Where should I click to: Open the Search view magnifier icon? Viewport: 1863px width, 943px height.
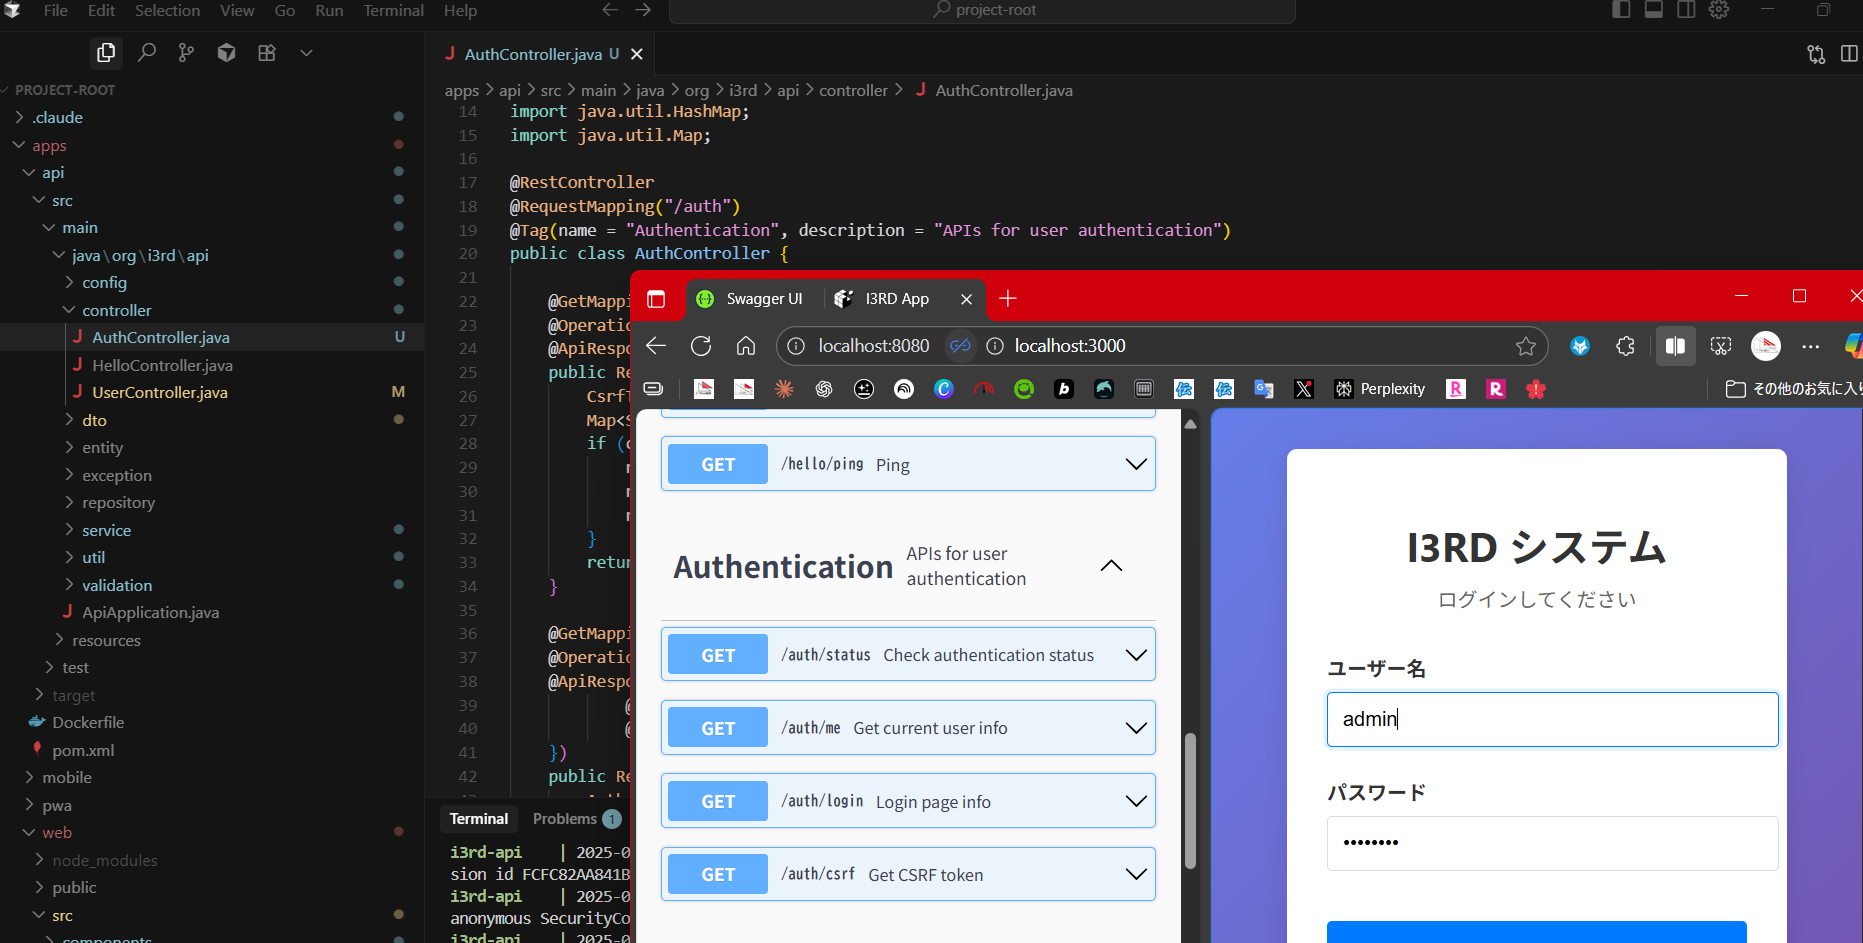tap(147, 53)
